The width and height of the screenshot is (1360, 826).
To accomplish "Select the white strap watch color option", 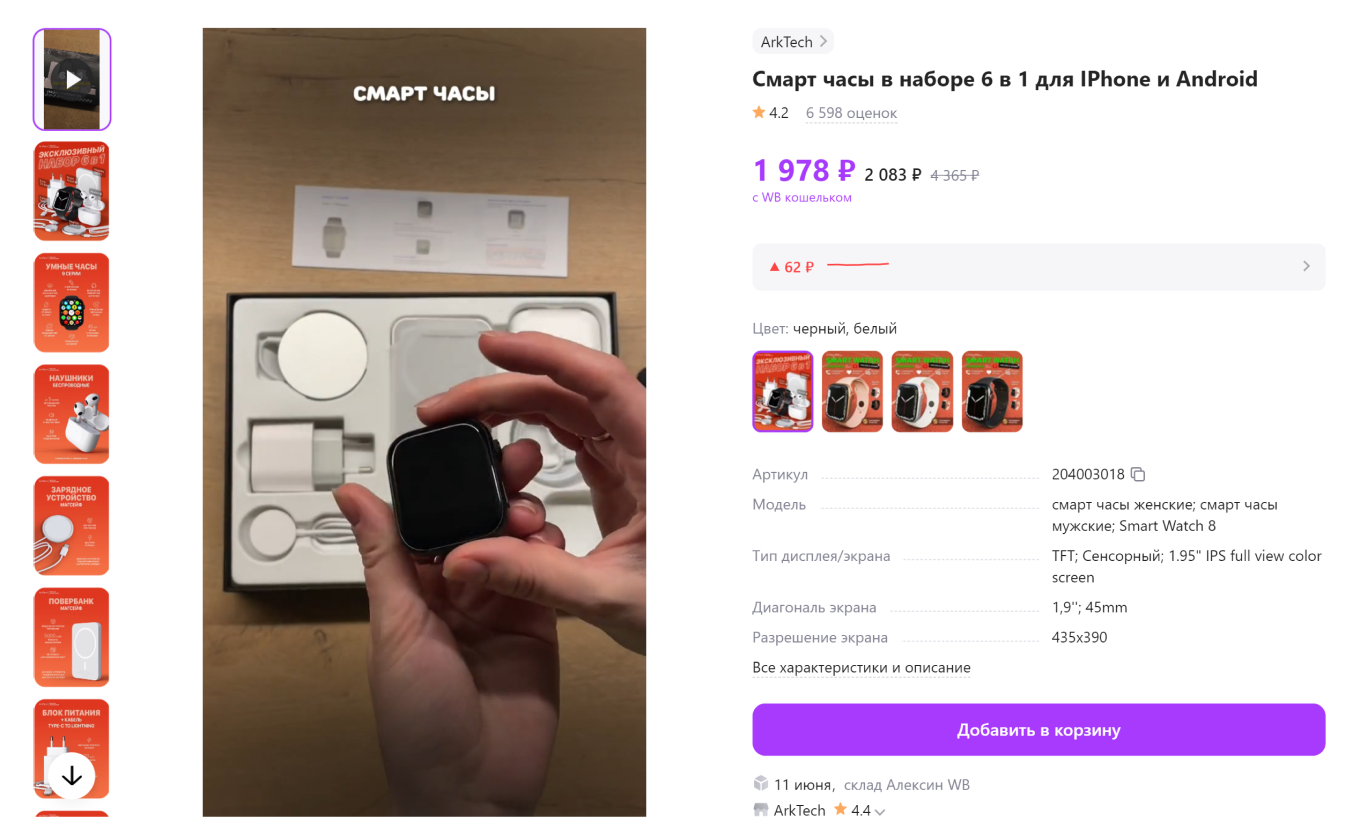I will [922, 391].
